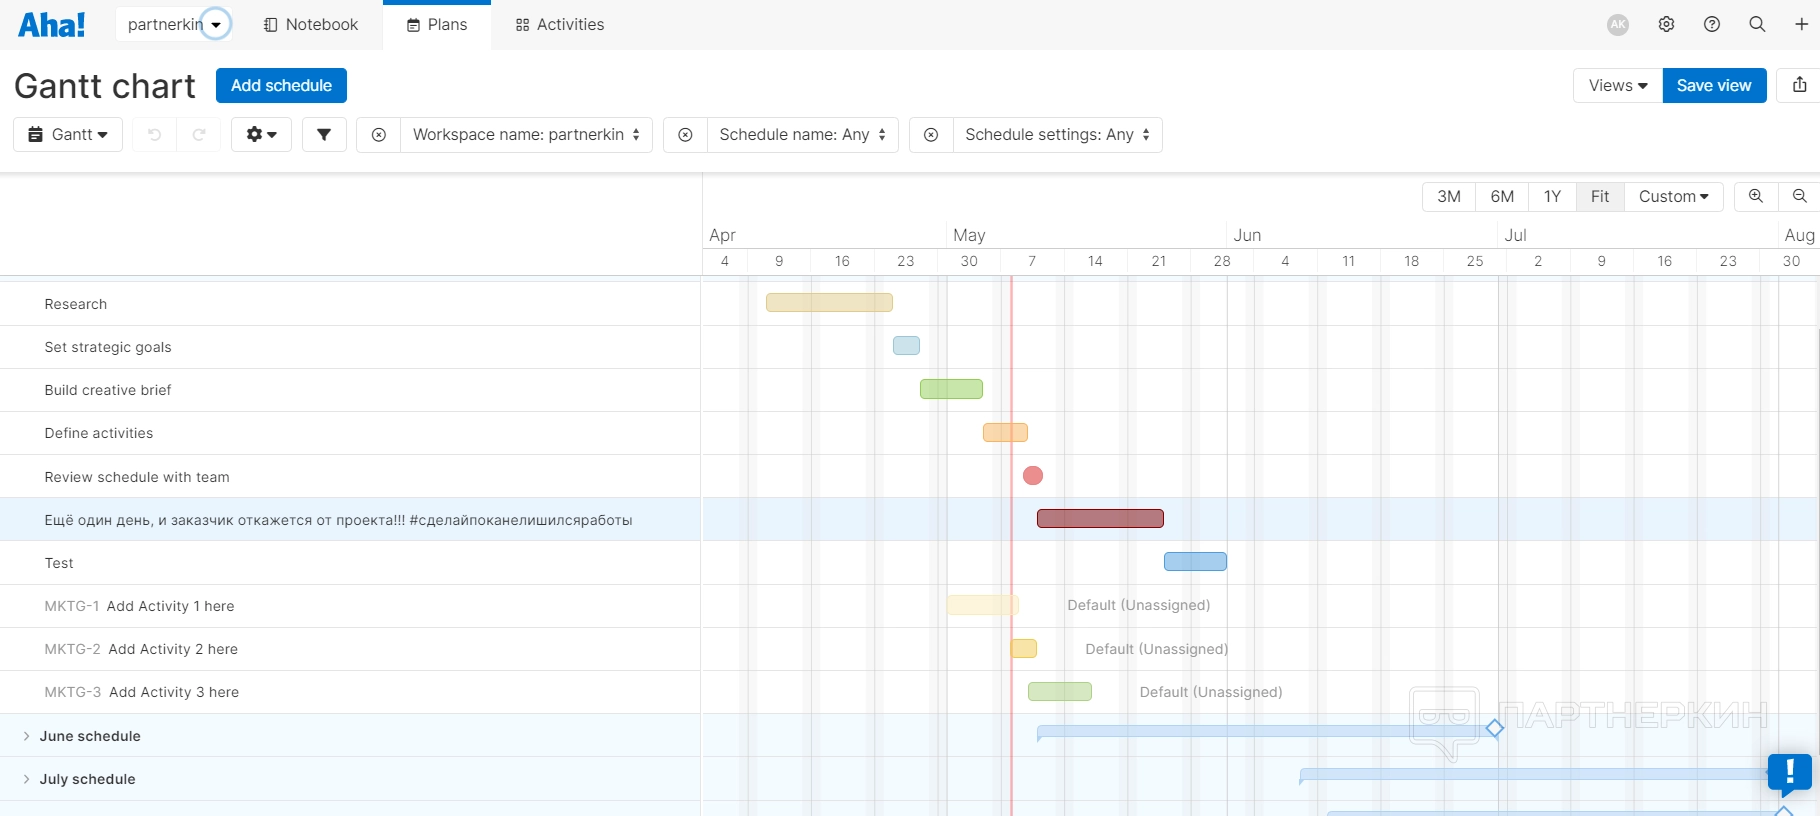Zoom in on the Gantt timeline
The height and width of the screenshot is (816, 1820).
(1755, 196)
